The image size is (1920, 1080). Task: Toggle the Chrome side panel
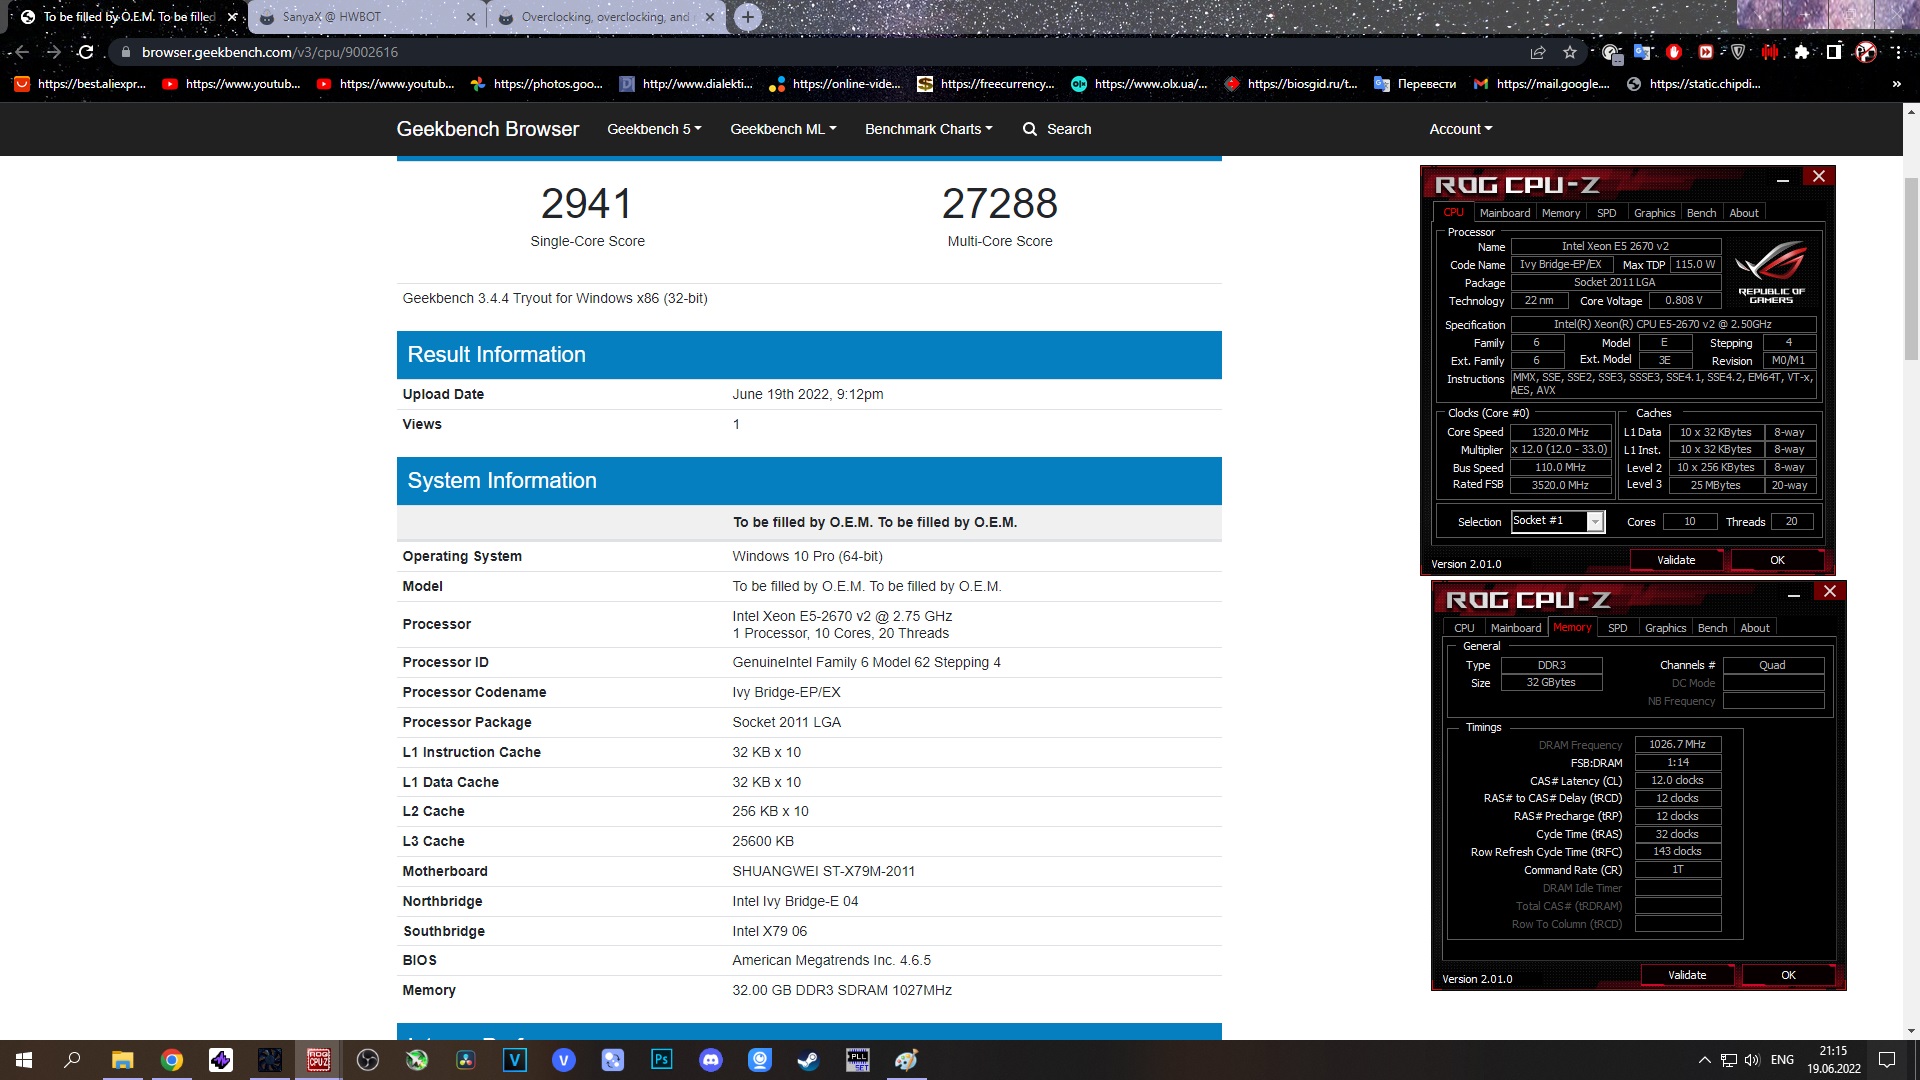pyautogui.click(x=1834, y=52)
